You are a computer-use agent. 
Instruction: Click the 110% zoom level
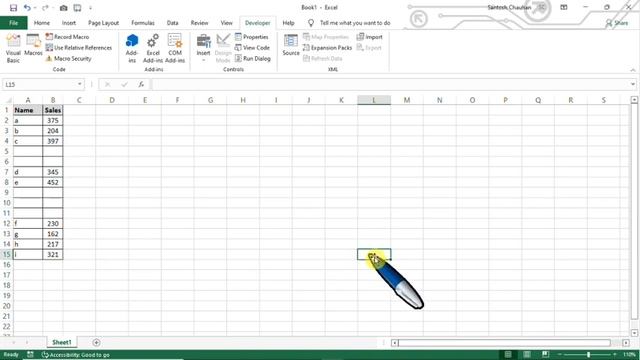(x=629, y=354)
